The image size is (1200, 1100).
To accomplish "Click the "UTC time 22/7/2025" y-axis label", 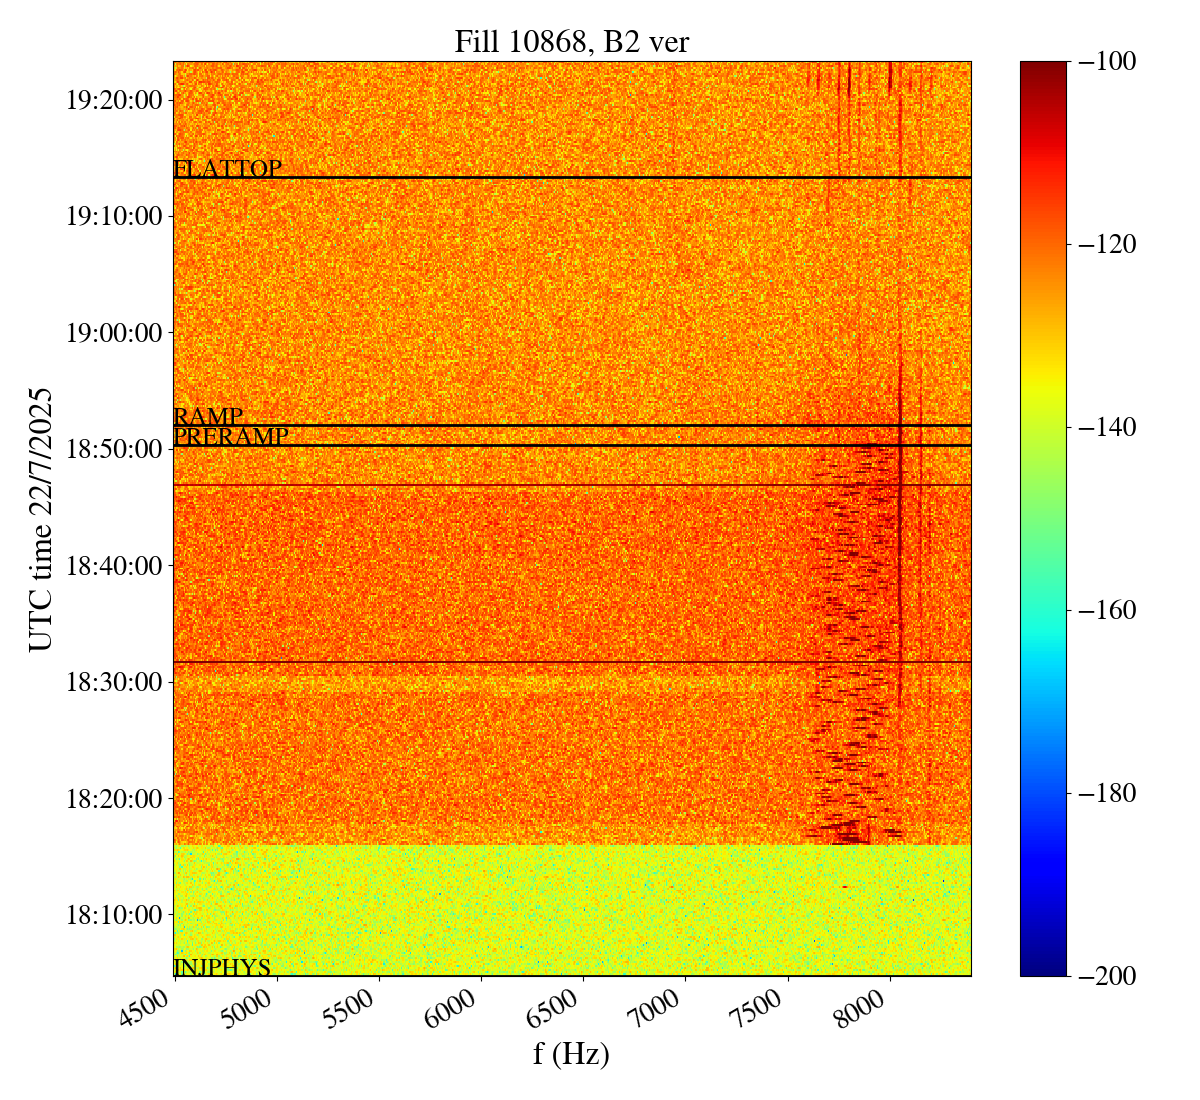I will (x=41, y=518).
